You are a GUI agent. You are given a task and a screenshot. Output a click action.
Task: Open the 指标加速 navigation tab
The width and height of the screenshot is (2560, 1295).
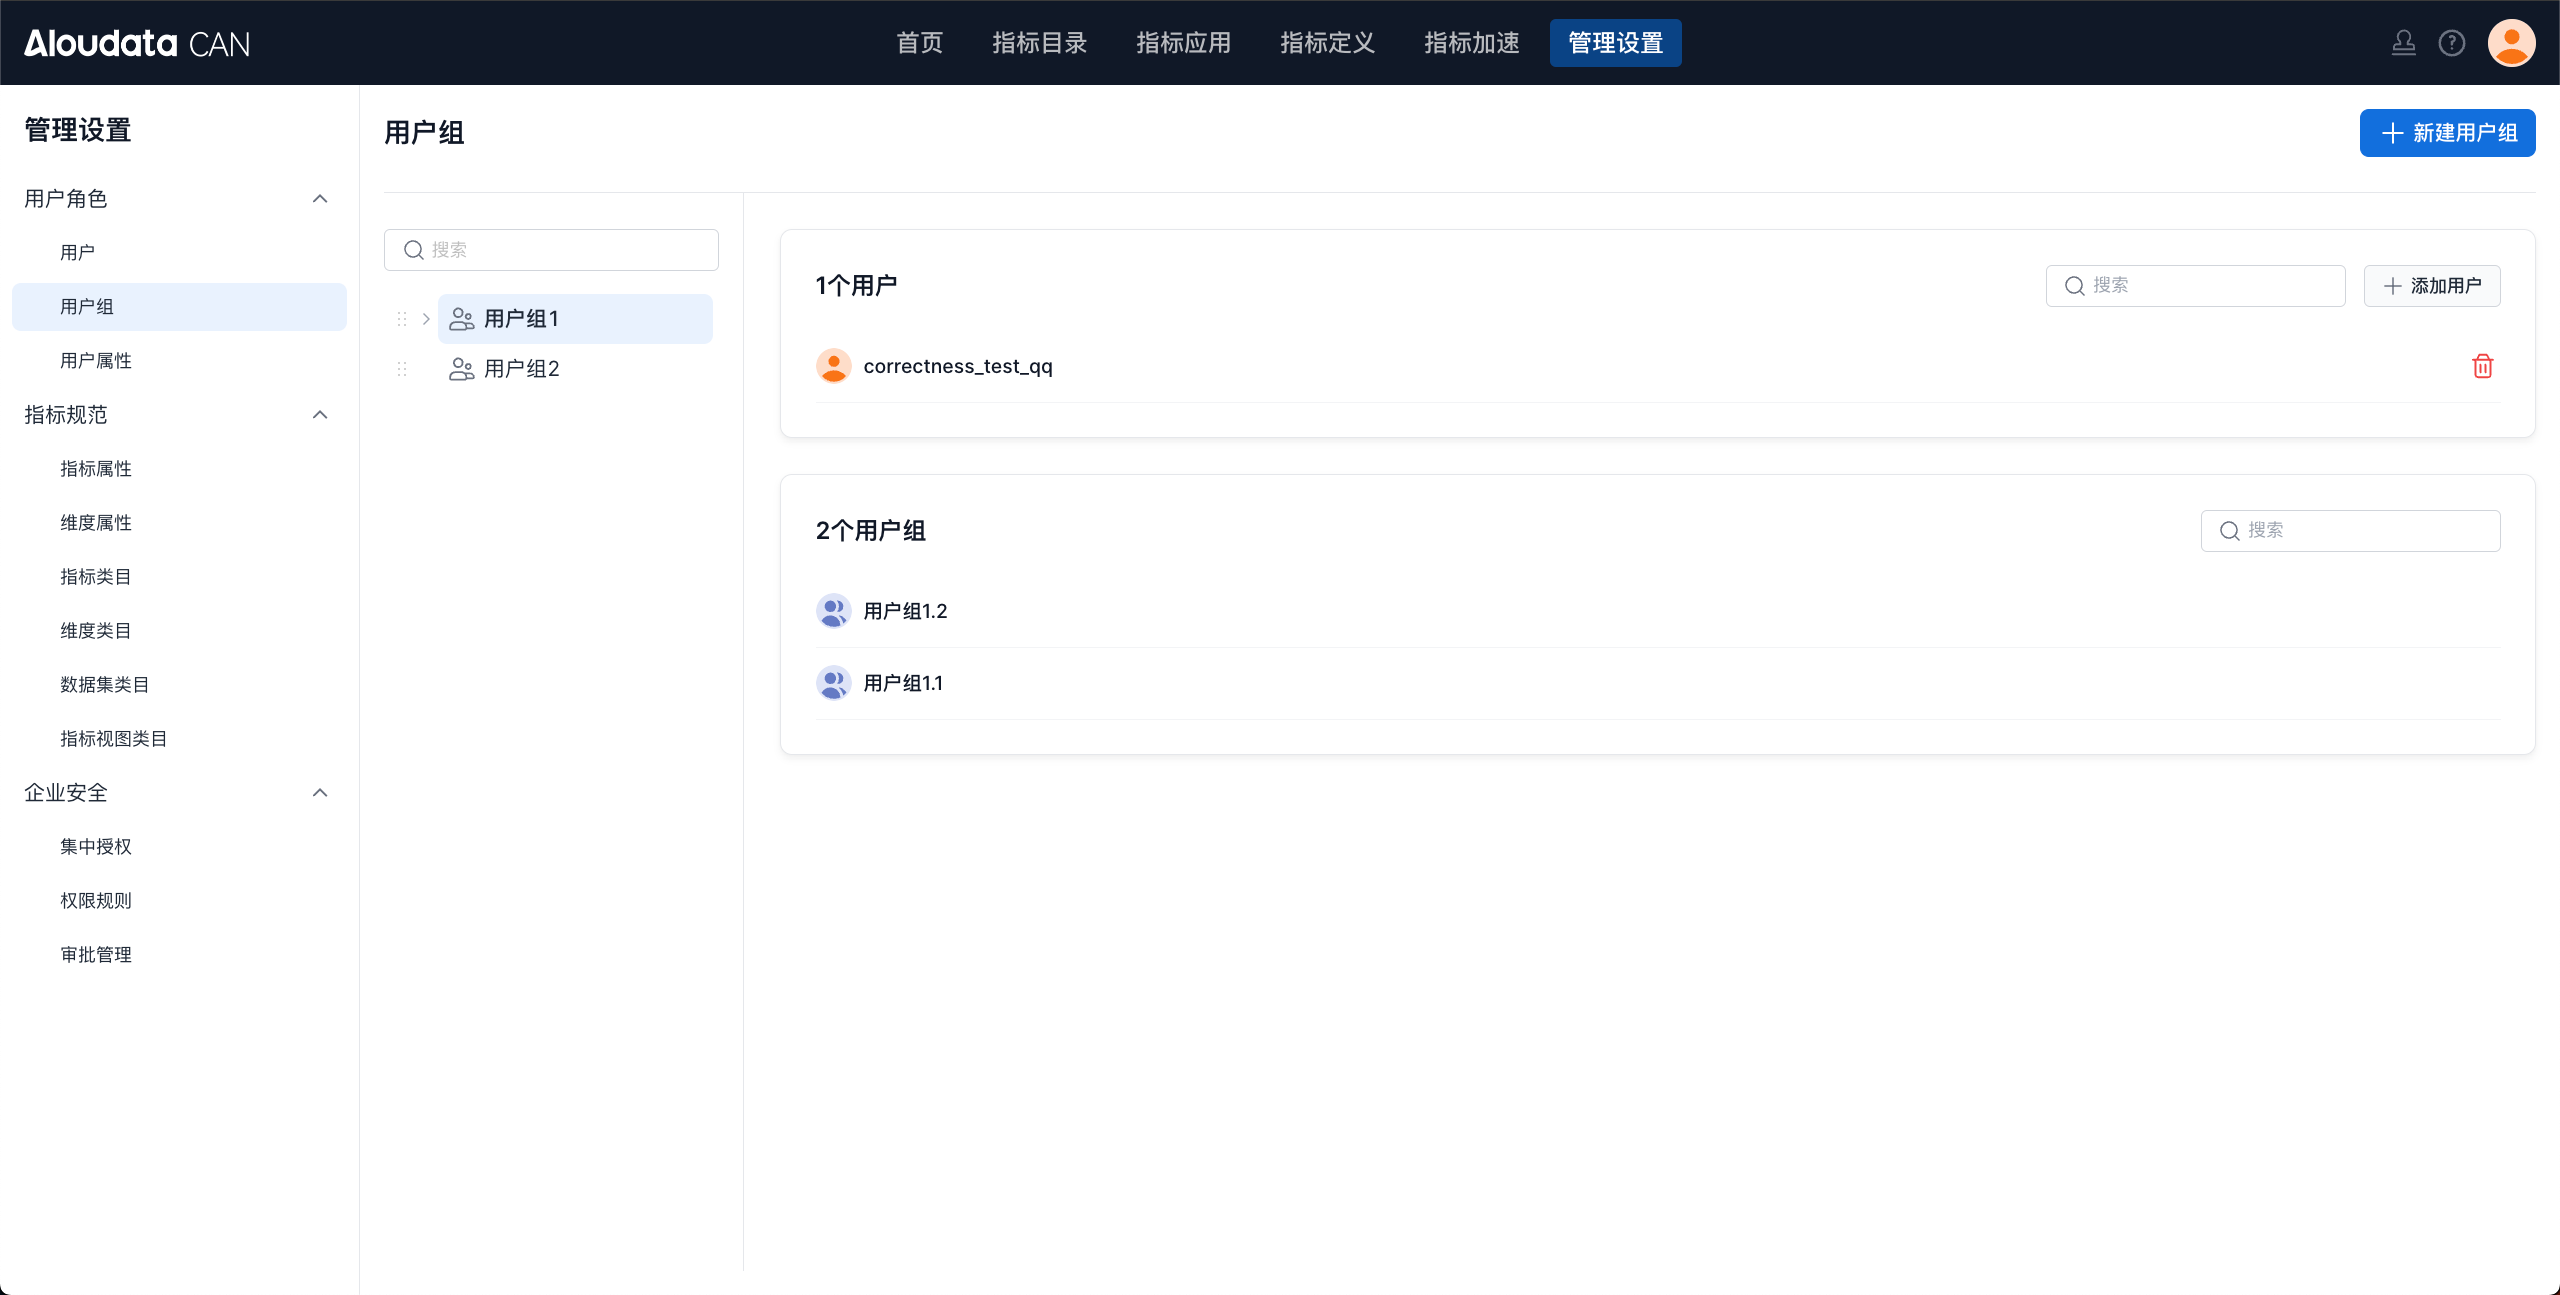(x=1471, y=43)
